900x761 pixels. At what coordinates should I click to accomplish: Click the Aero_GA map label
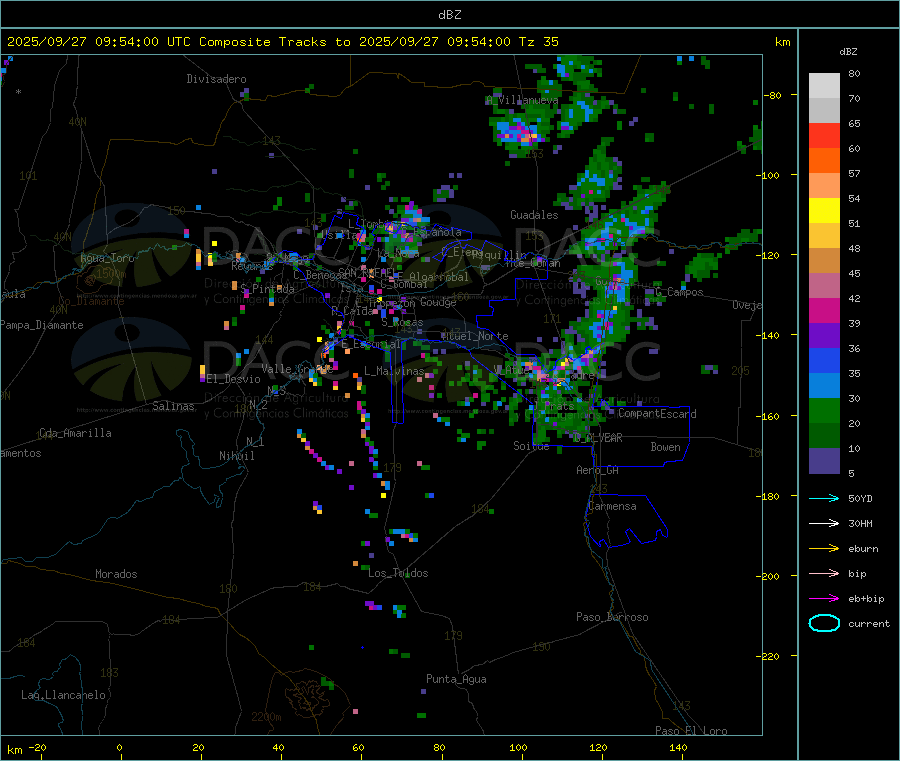[x=597, y=470]
